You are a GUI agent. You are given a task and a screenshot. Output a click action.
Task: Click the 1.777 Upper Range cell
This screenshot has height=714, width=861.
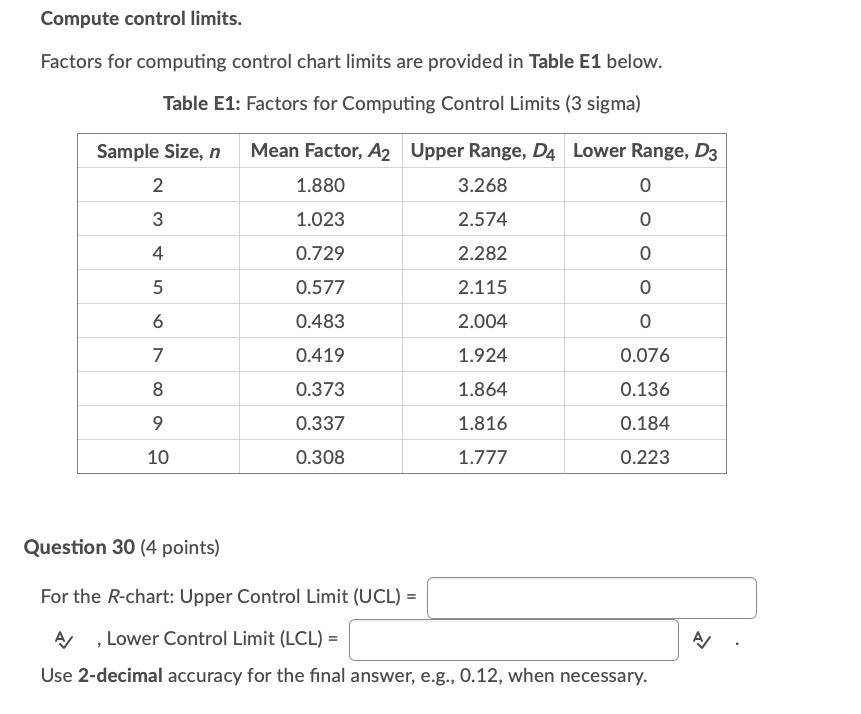point(483,457)
